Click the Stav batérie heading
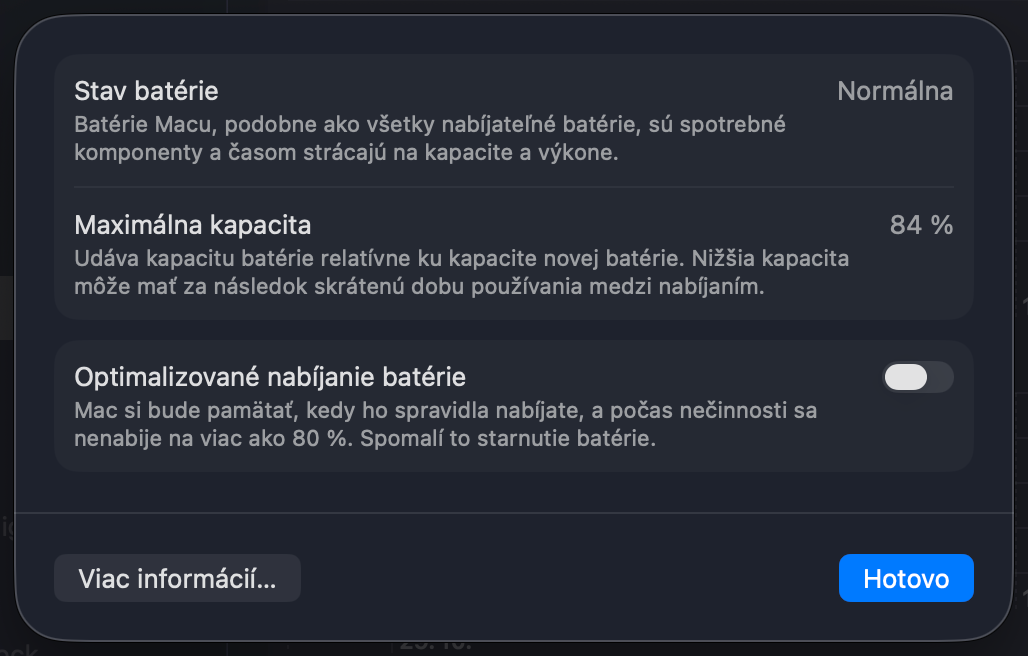This screenshot has width=1028, height=656. tap(146, 91)
